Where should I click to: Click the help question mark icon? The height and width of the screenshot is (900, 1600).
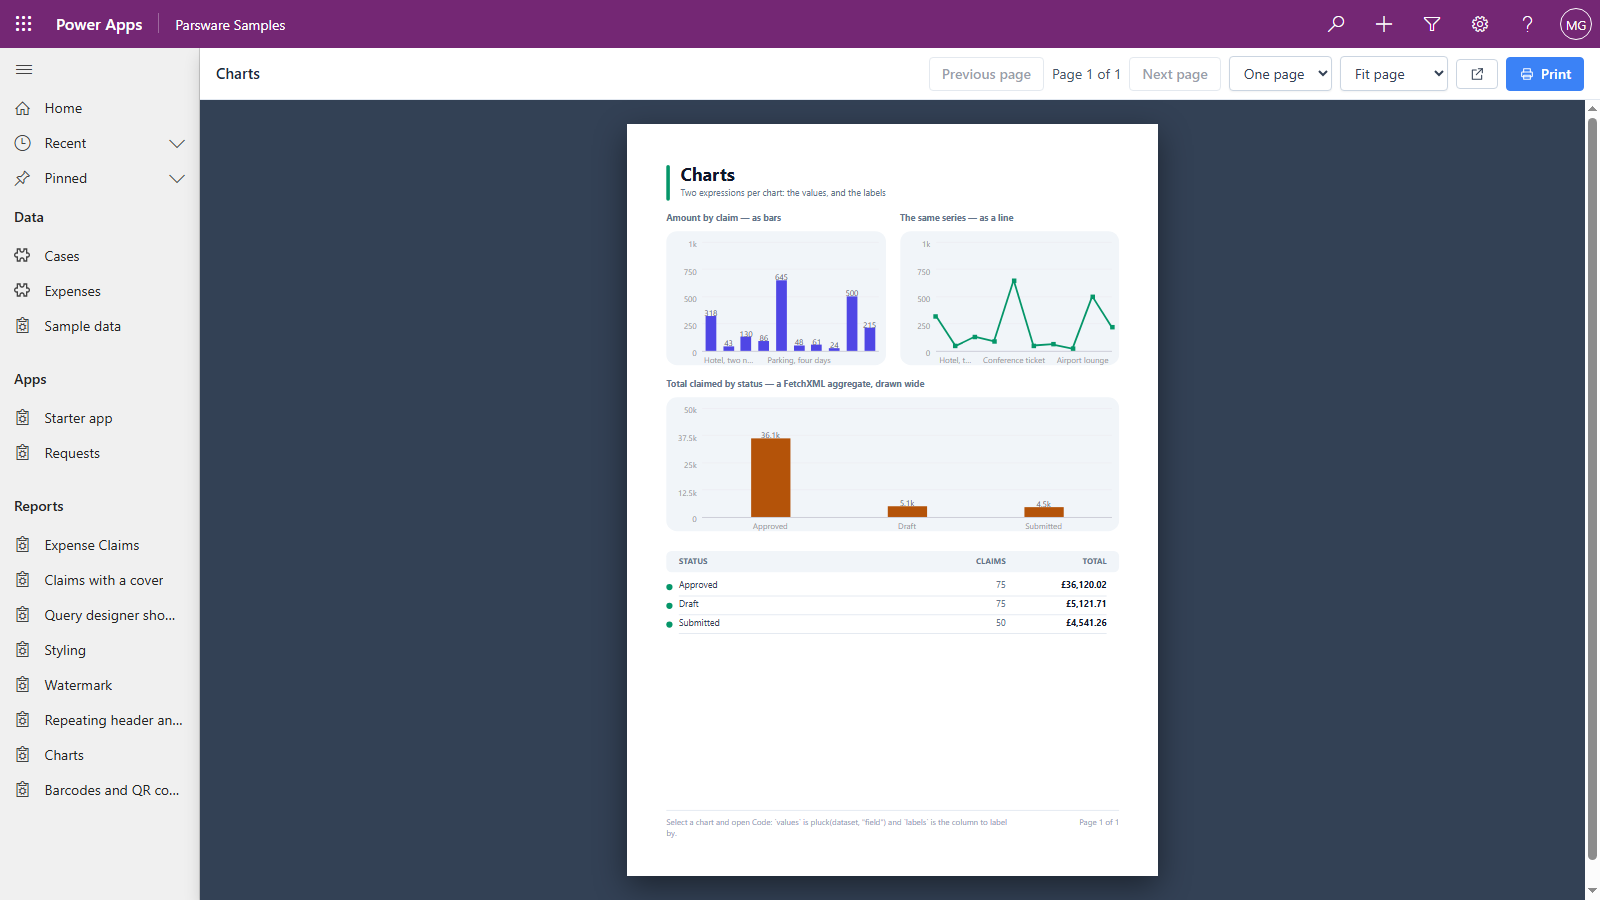[1528, 24]
